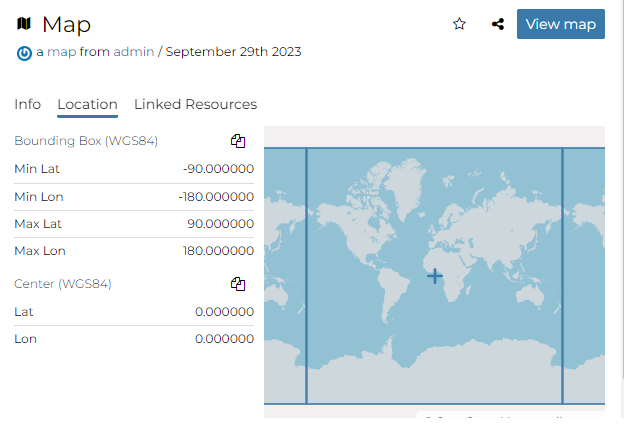This screenshot has width=624, height=428.
Task: Click the share icon
Action: [498, 24]
